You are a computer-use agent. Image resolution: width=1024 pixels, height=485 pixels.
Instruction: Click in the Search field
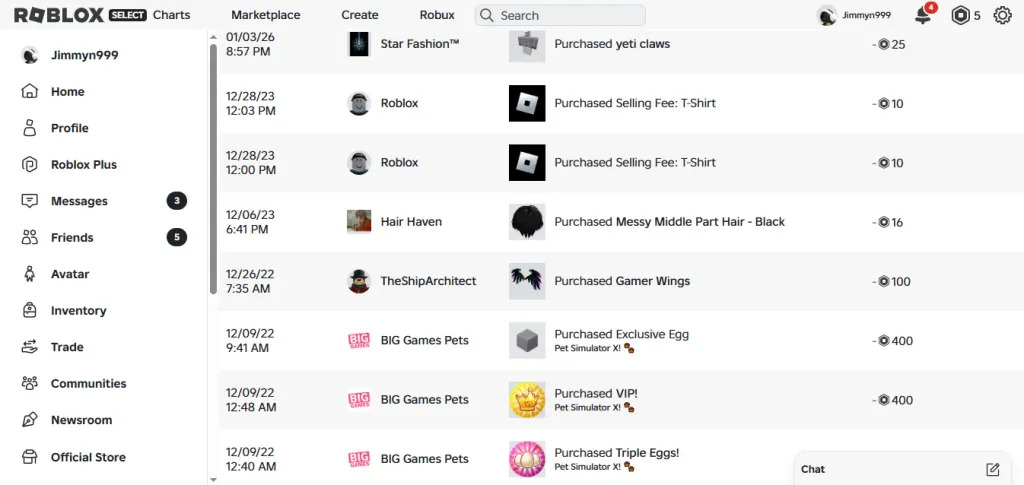click(x=560, y=15)
